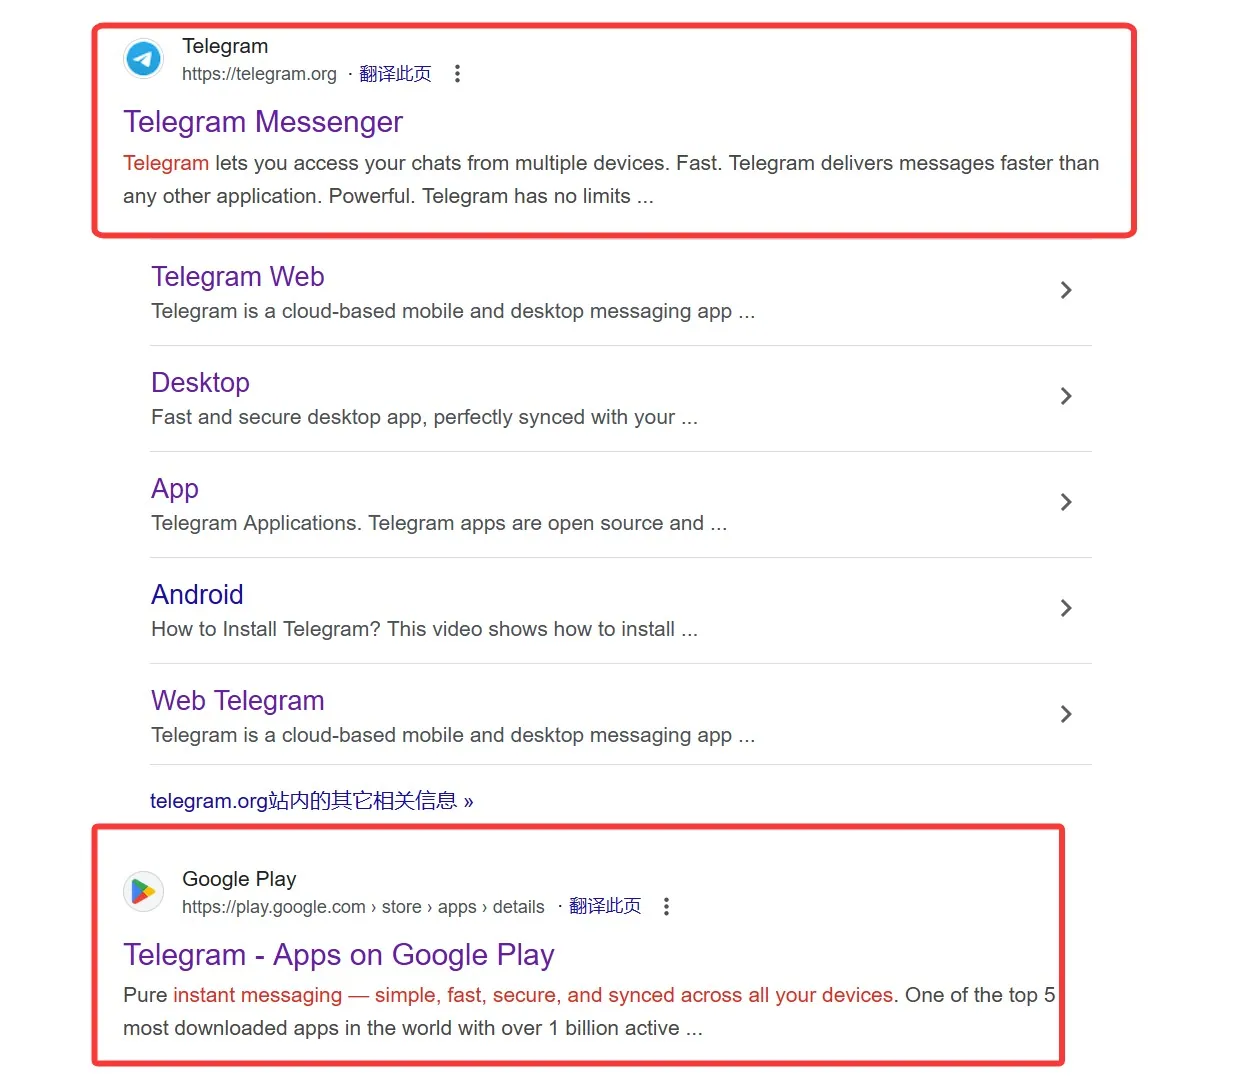Open the Web Telegram sitelink title
Screen dimensions: 1257x1088
click(x=238, y=701)
